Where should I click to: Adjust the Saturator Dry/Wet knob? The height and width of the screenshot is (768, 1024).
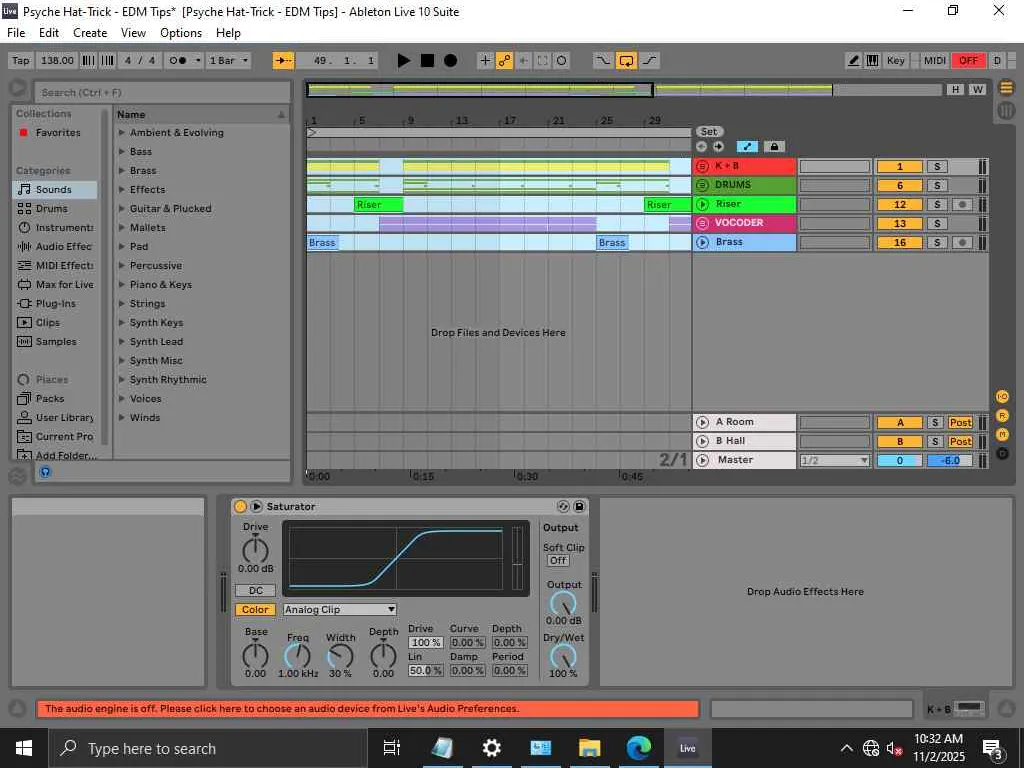click(563, 656)
